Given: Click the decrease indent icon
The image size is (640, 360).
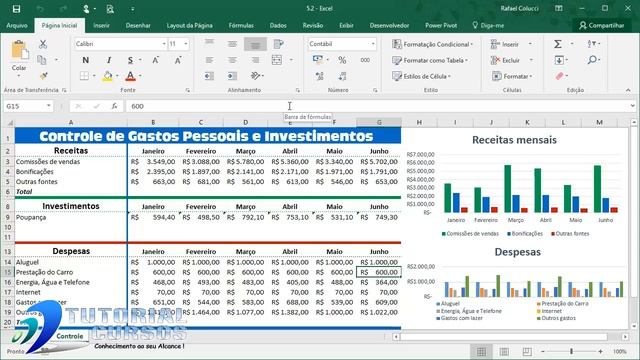Looking at the screenshot, I should pos(209,76).
